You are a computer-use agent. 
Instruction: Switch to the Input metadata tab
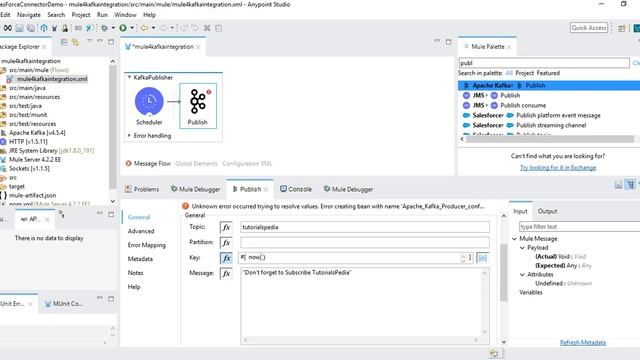coord(520,211)
